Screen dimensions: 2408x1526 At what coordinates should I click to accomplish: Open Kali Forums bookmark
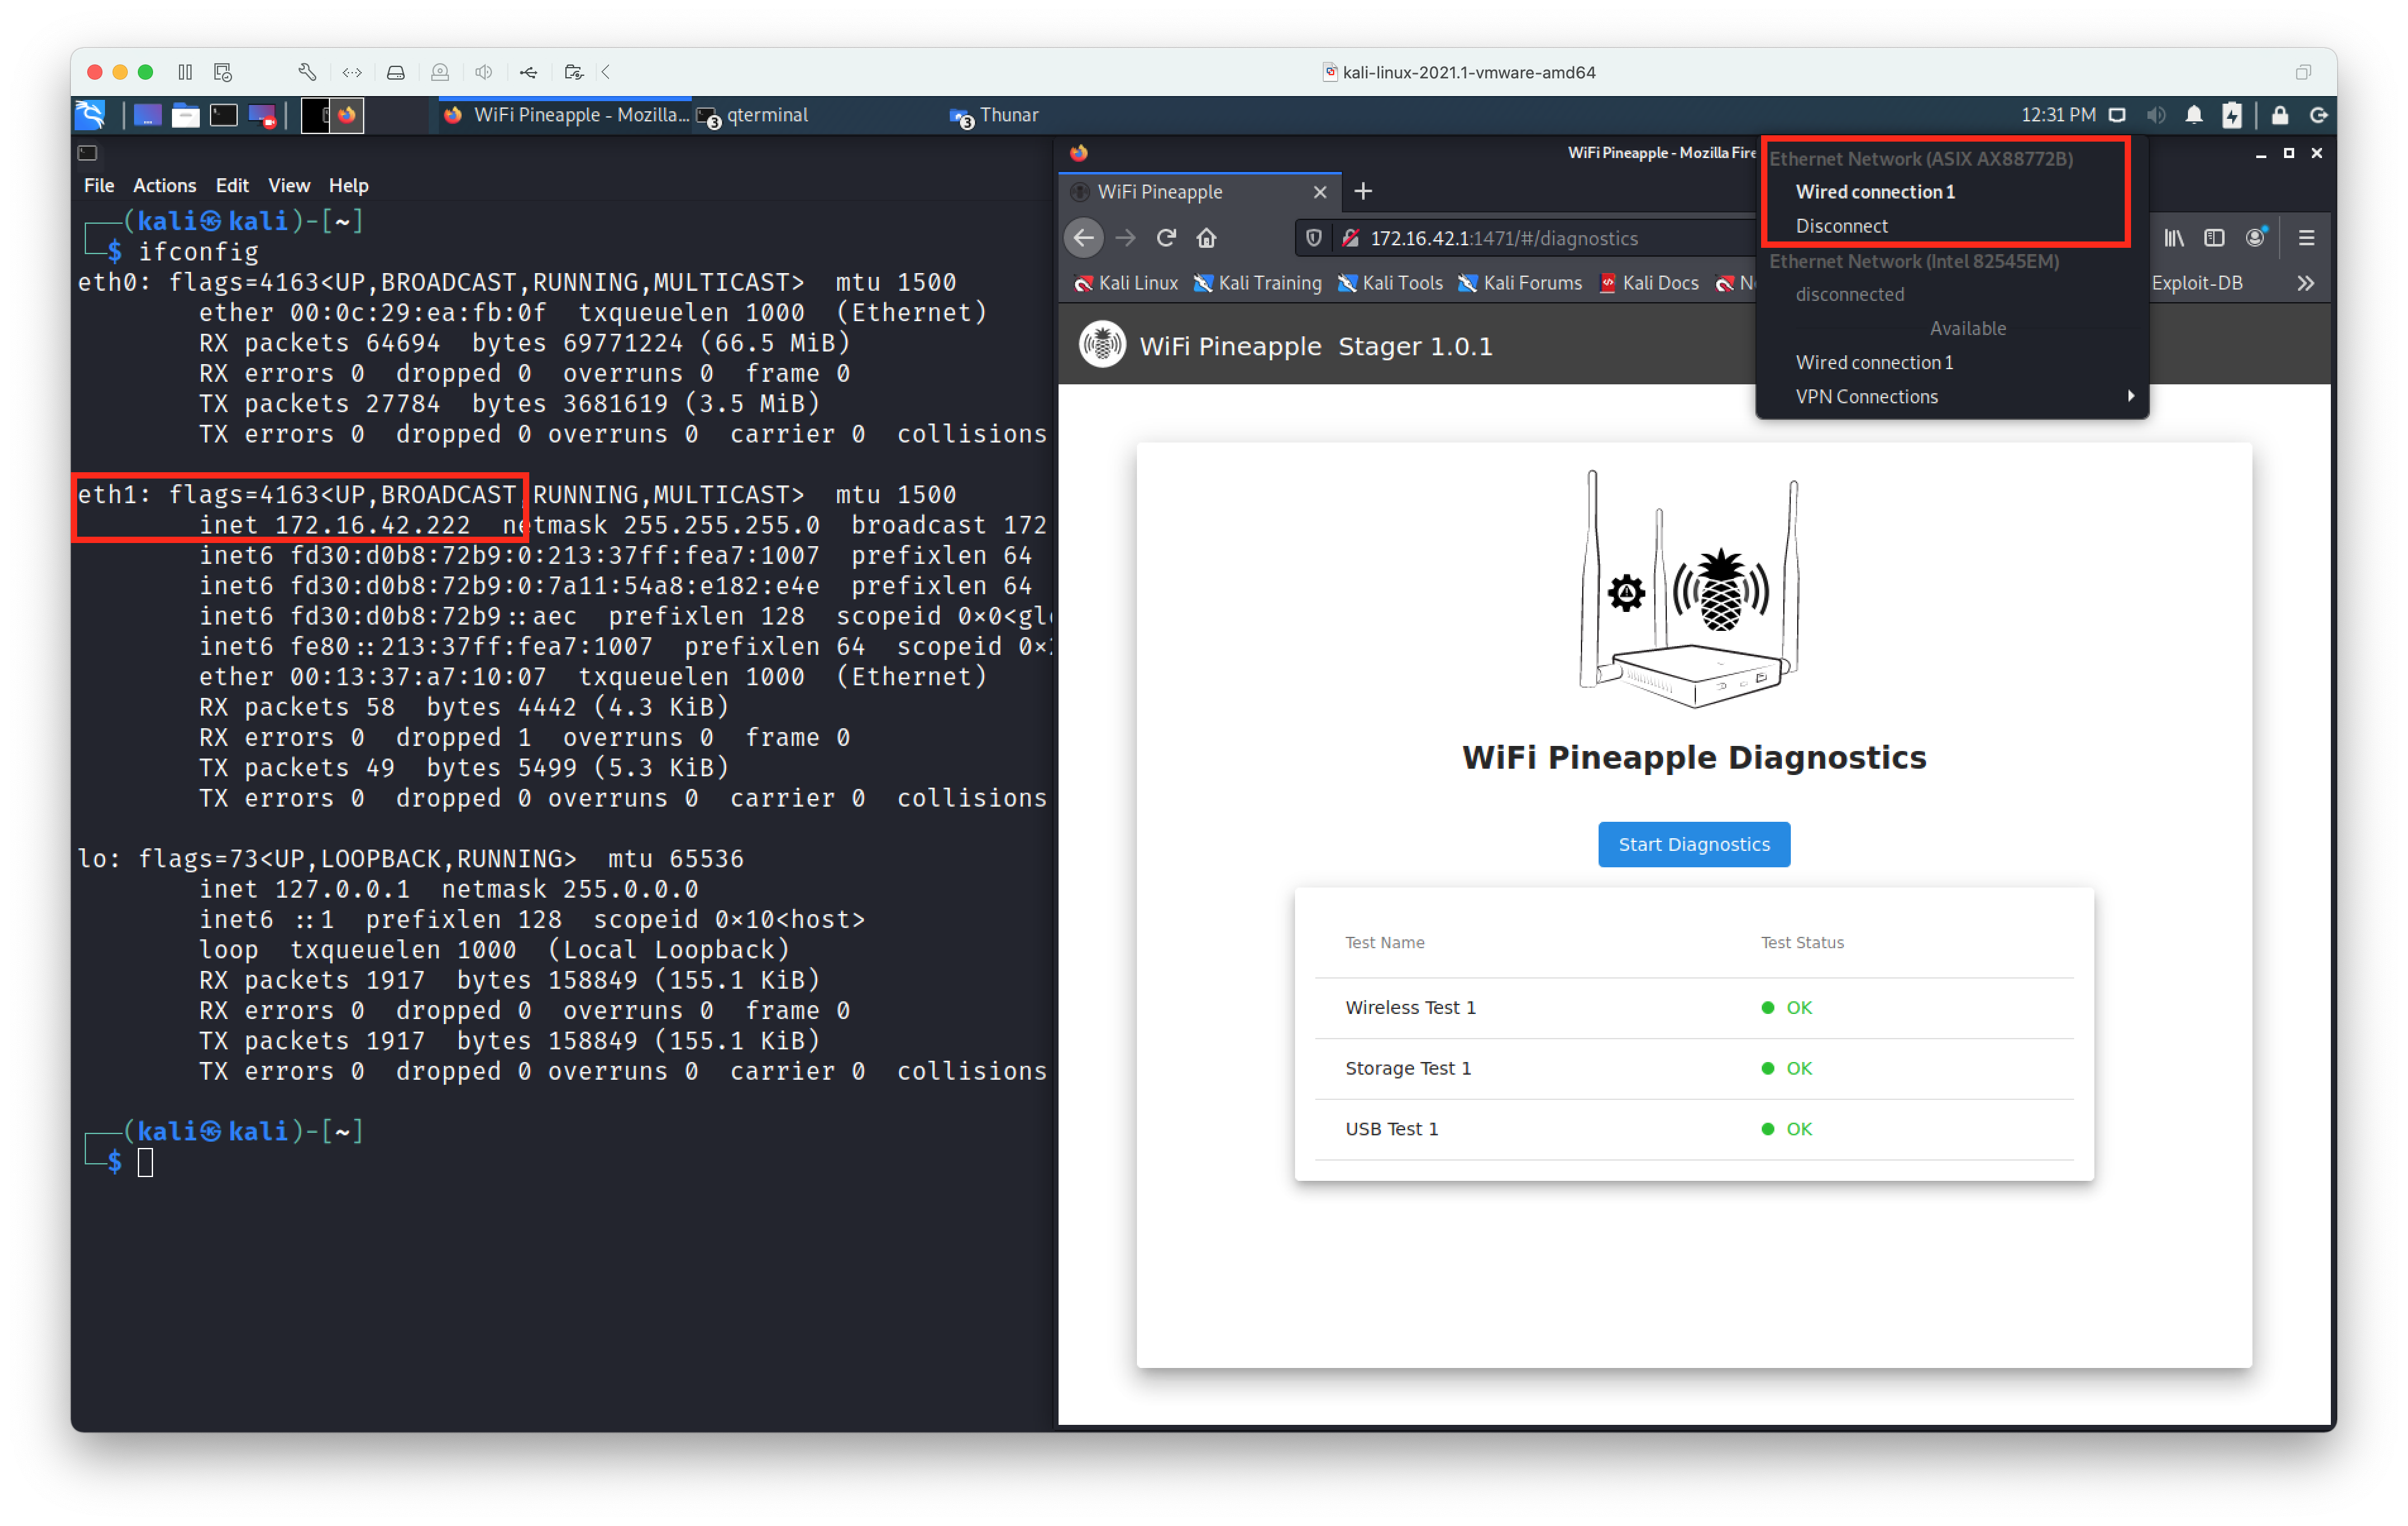(x=1520, y=283)
